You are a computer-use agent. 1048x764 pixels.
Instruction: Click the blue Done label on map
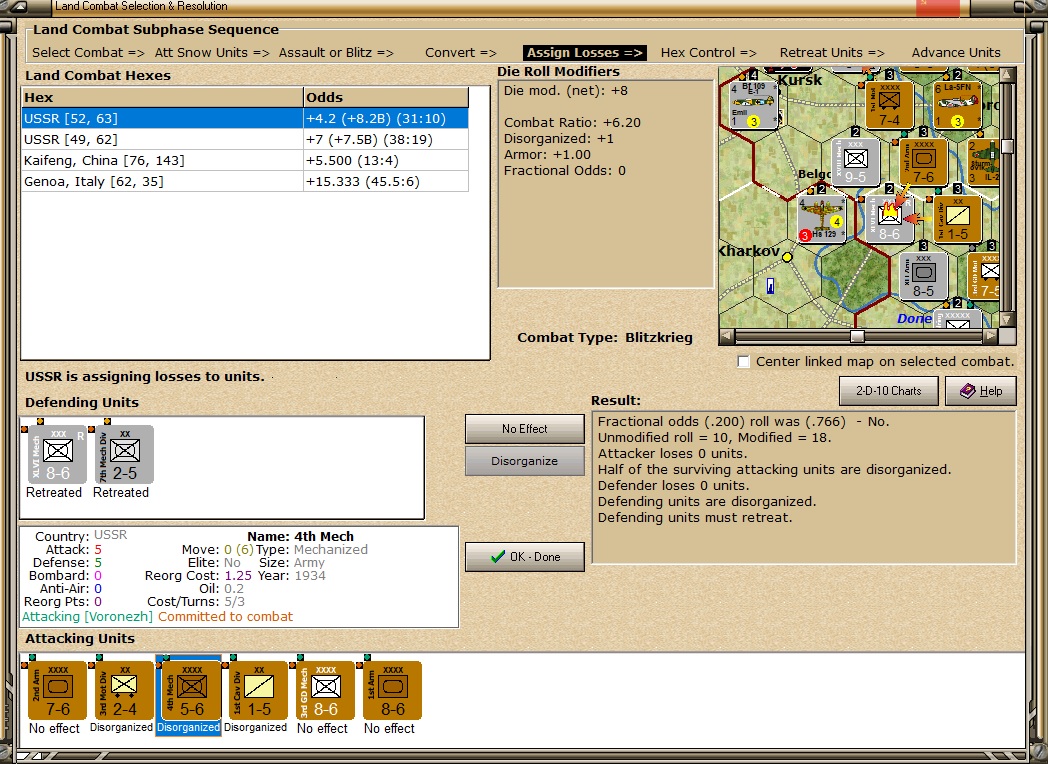point(914,319)
